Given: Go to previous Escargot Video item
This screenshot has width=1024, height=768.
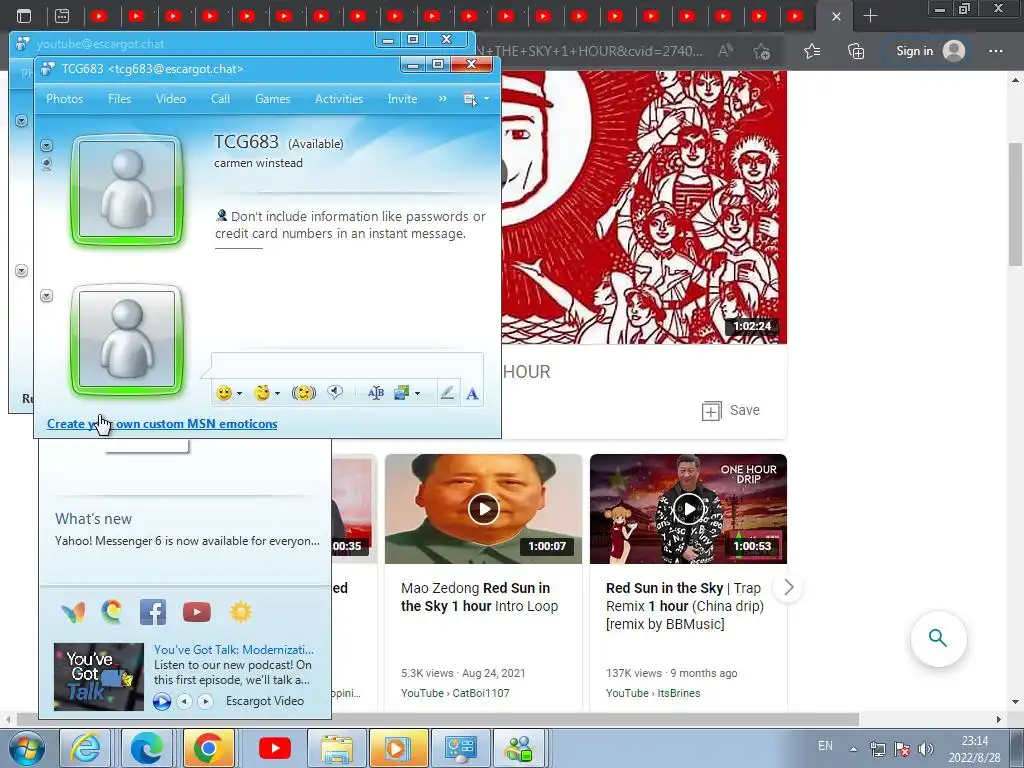Looking at the screenshot, I should pyautogui.click(x=185, y=701).
